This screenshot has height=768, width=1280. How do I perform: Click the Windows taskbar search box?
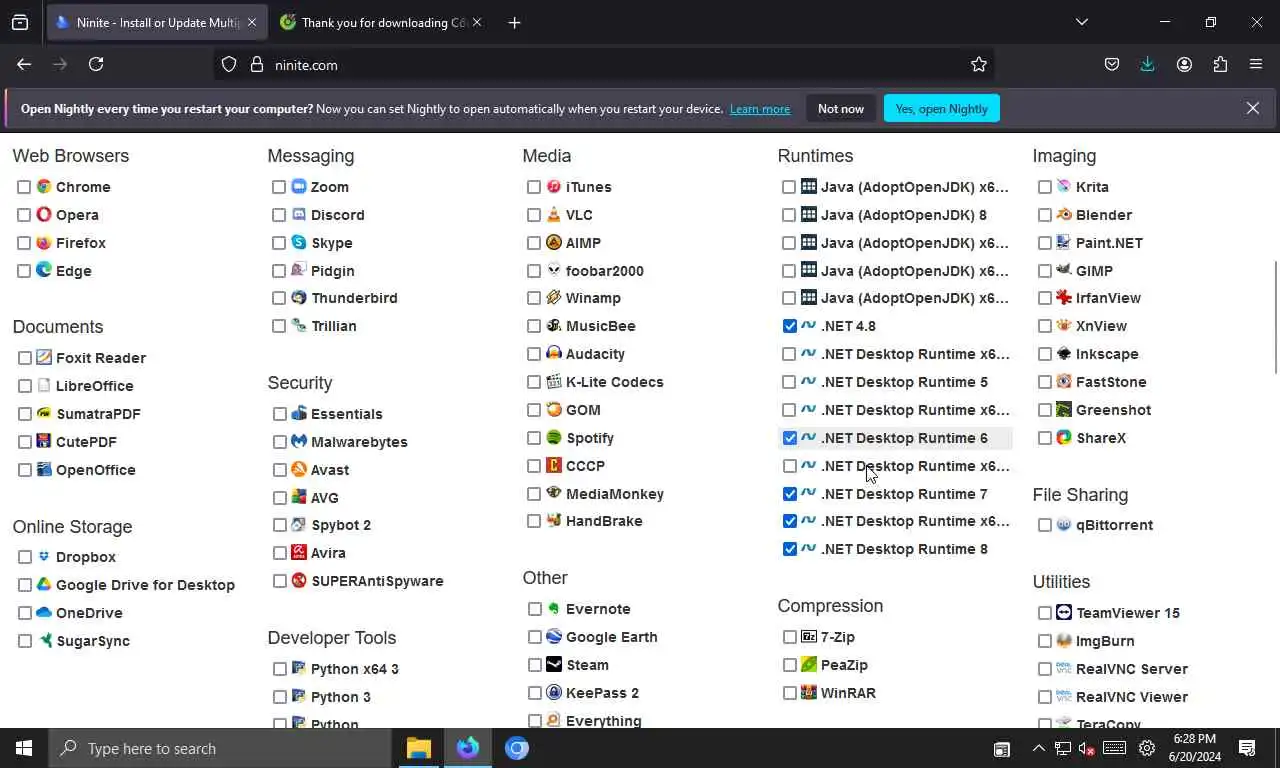[220, 748]
